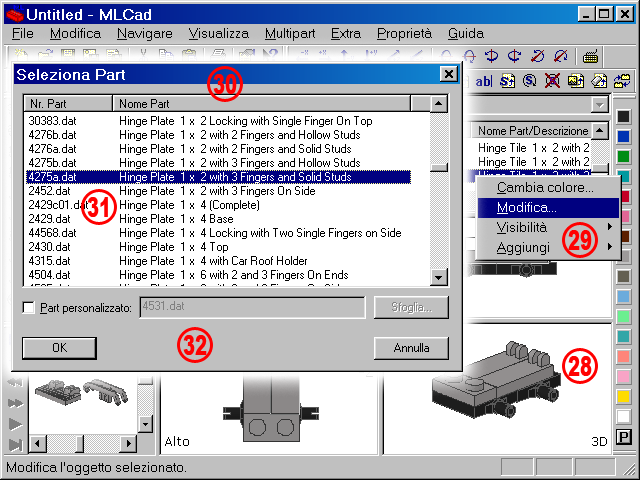The height and width of the screenshot is (480, 640).
Task: Click the red rotate Z-axis icon with arrow left
Action: (x=537, y=56)
